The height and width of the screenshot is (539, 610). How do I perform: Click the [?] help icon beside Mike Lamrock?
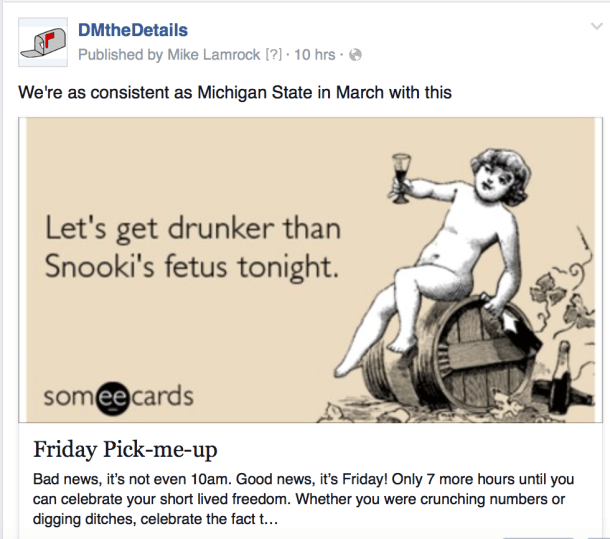click(275, 54)
